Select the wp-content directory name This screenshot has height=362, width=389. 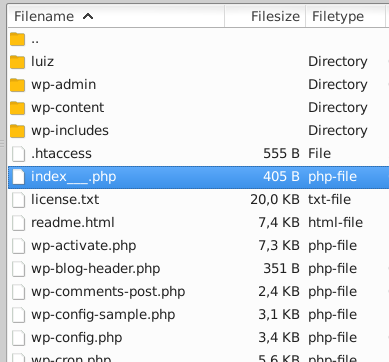click(x=68, y=108)
